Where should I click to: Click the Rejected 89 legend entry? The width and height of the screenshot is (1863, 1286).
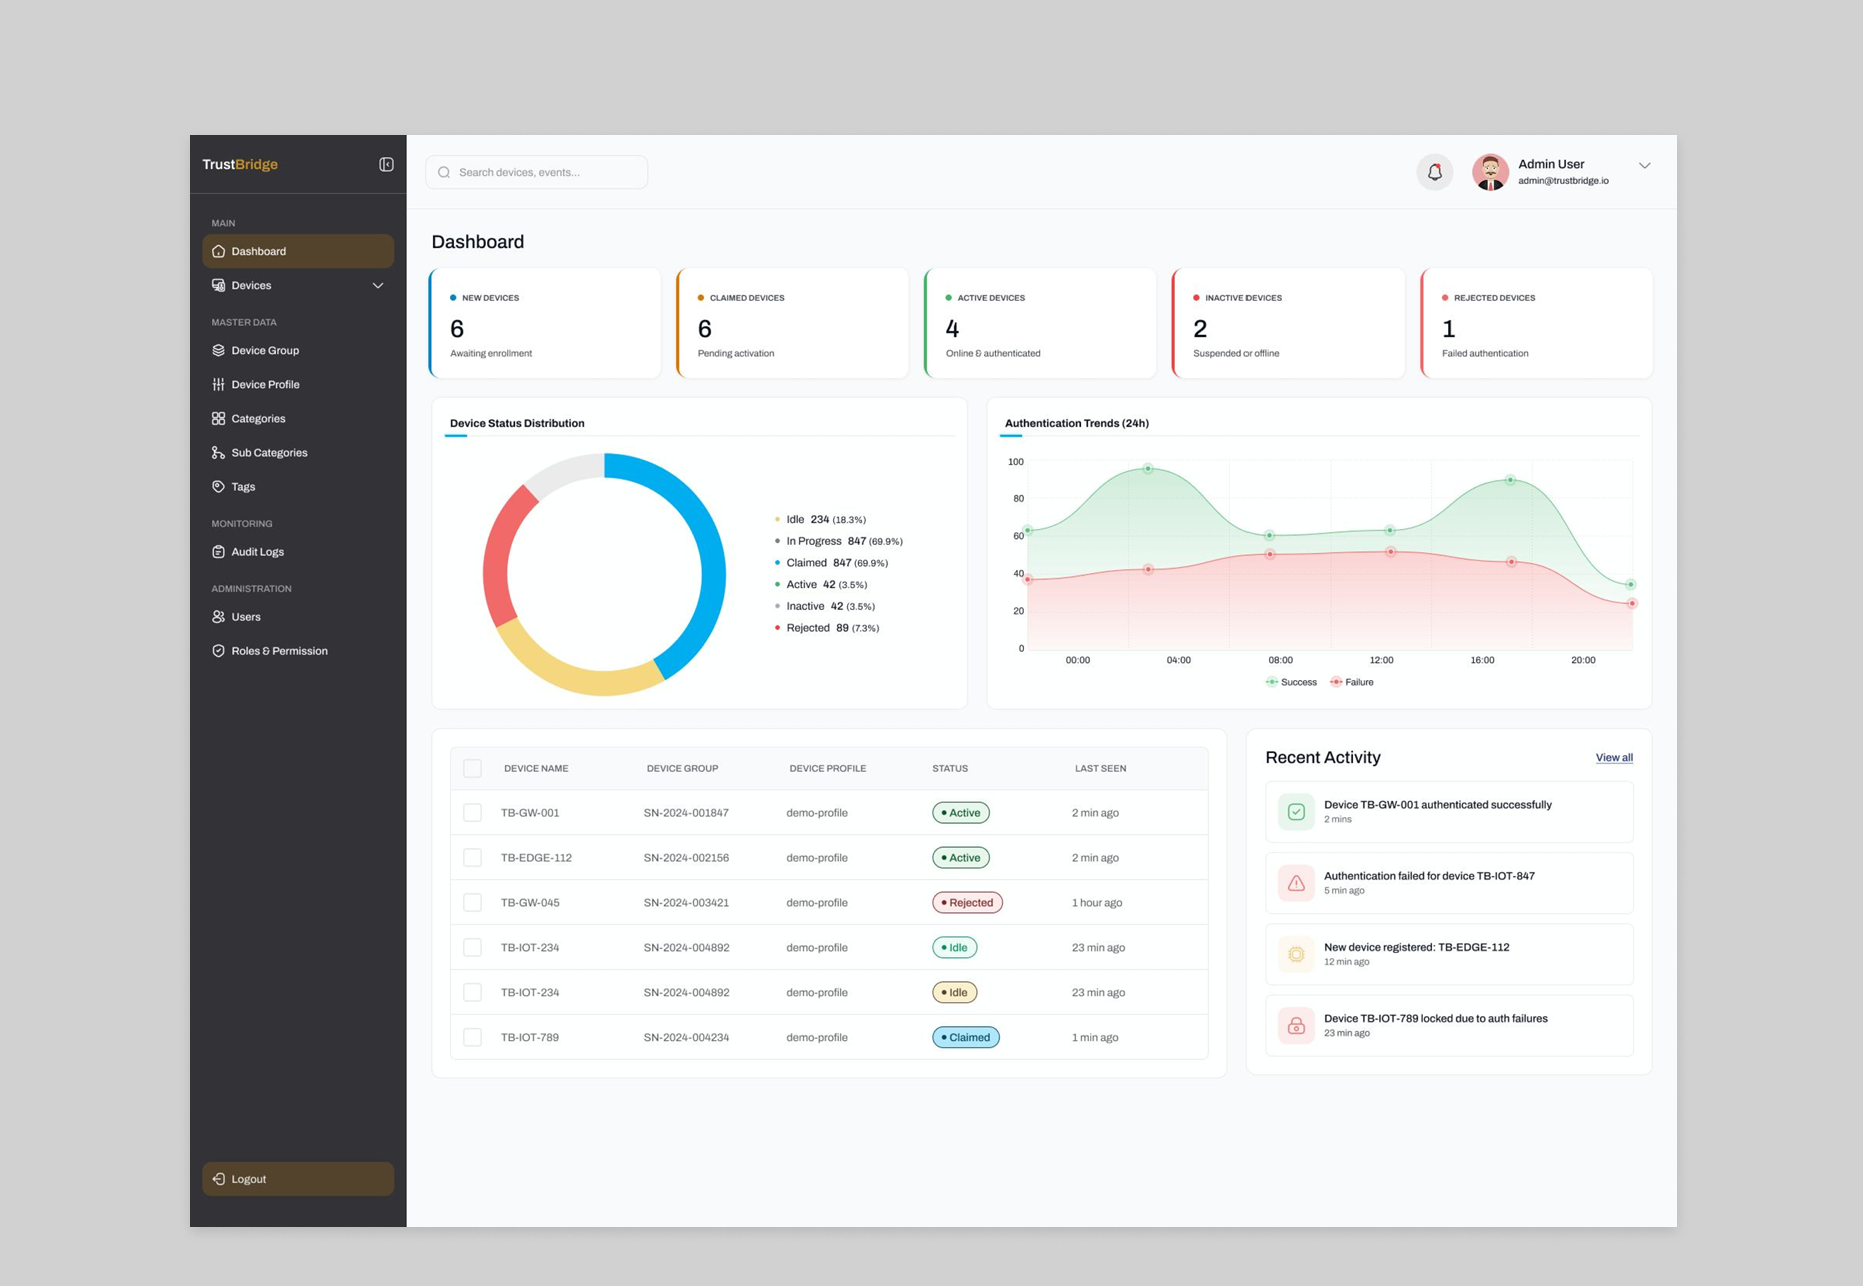click(x=827, y=628)
